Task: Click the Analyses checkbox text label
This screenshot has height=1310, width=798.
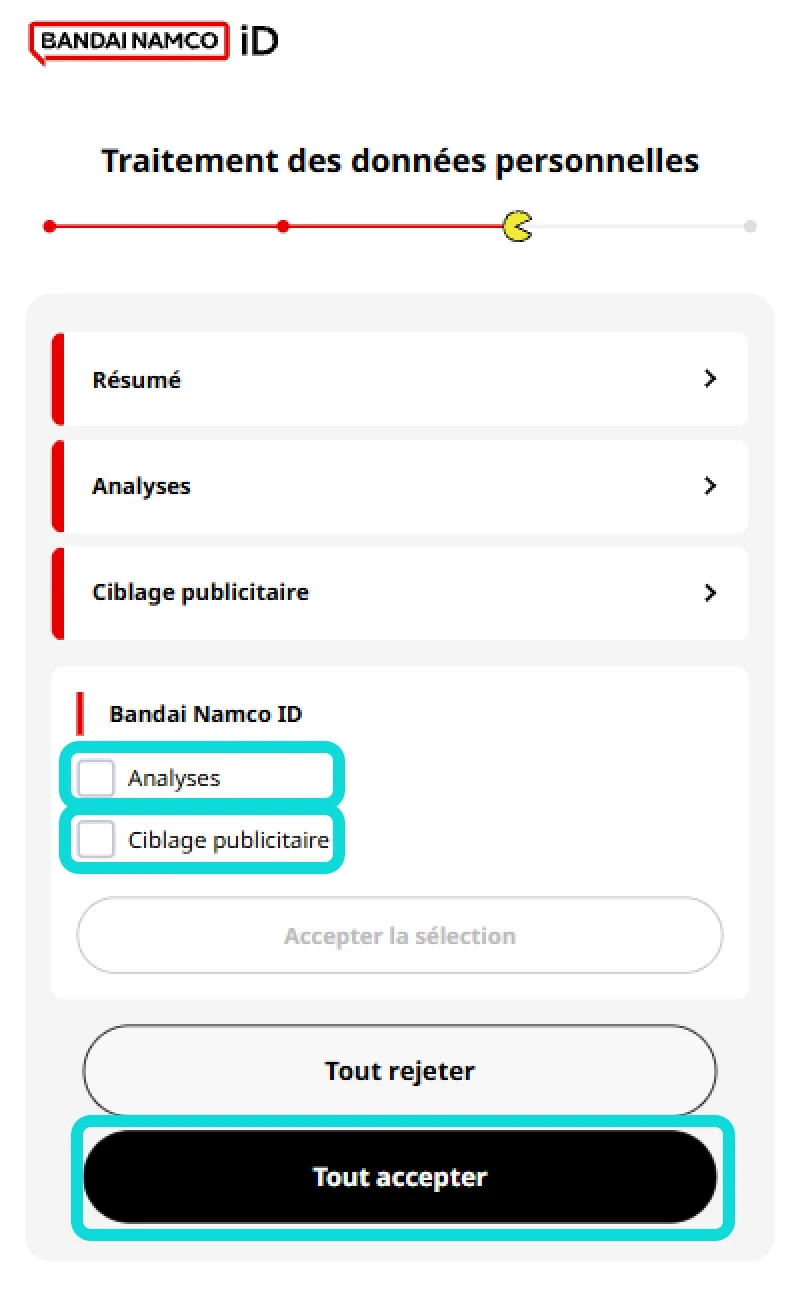Action: 174,778
